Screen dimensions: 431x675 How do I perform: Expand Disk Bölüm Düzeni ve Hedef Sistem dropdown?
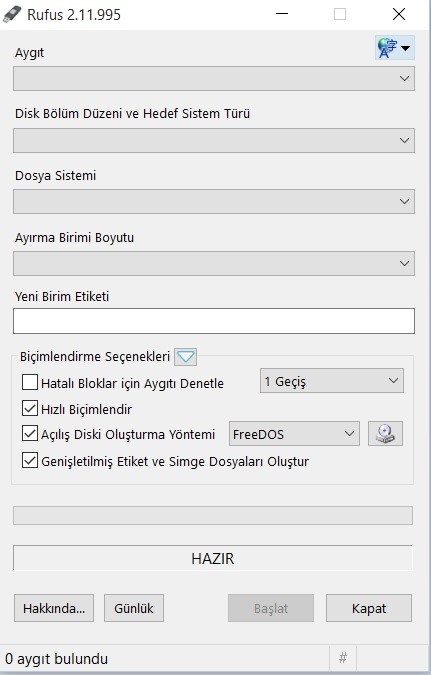pyautogui.click(x=214, y=140)
